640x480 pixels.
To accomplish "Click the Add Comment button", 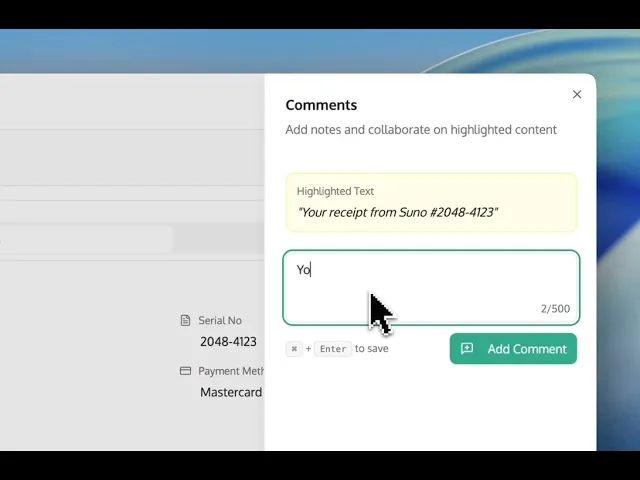I will [x=513, y=349].
